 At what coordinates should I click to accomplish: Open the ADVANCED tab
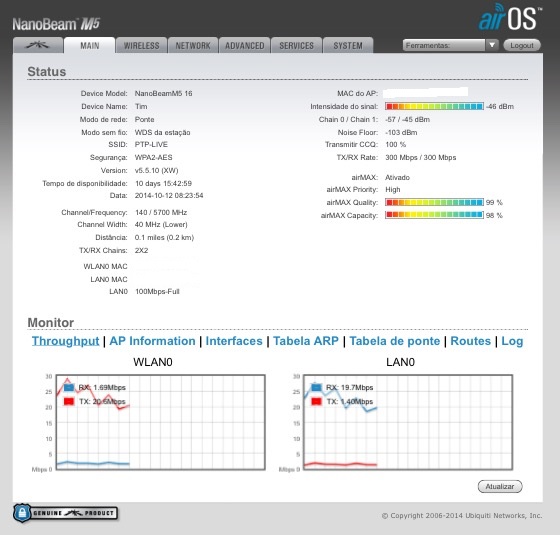pos(245,45)
